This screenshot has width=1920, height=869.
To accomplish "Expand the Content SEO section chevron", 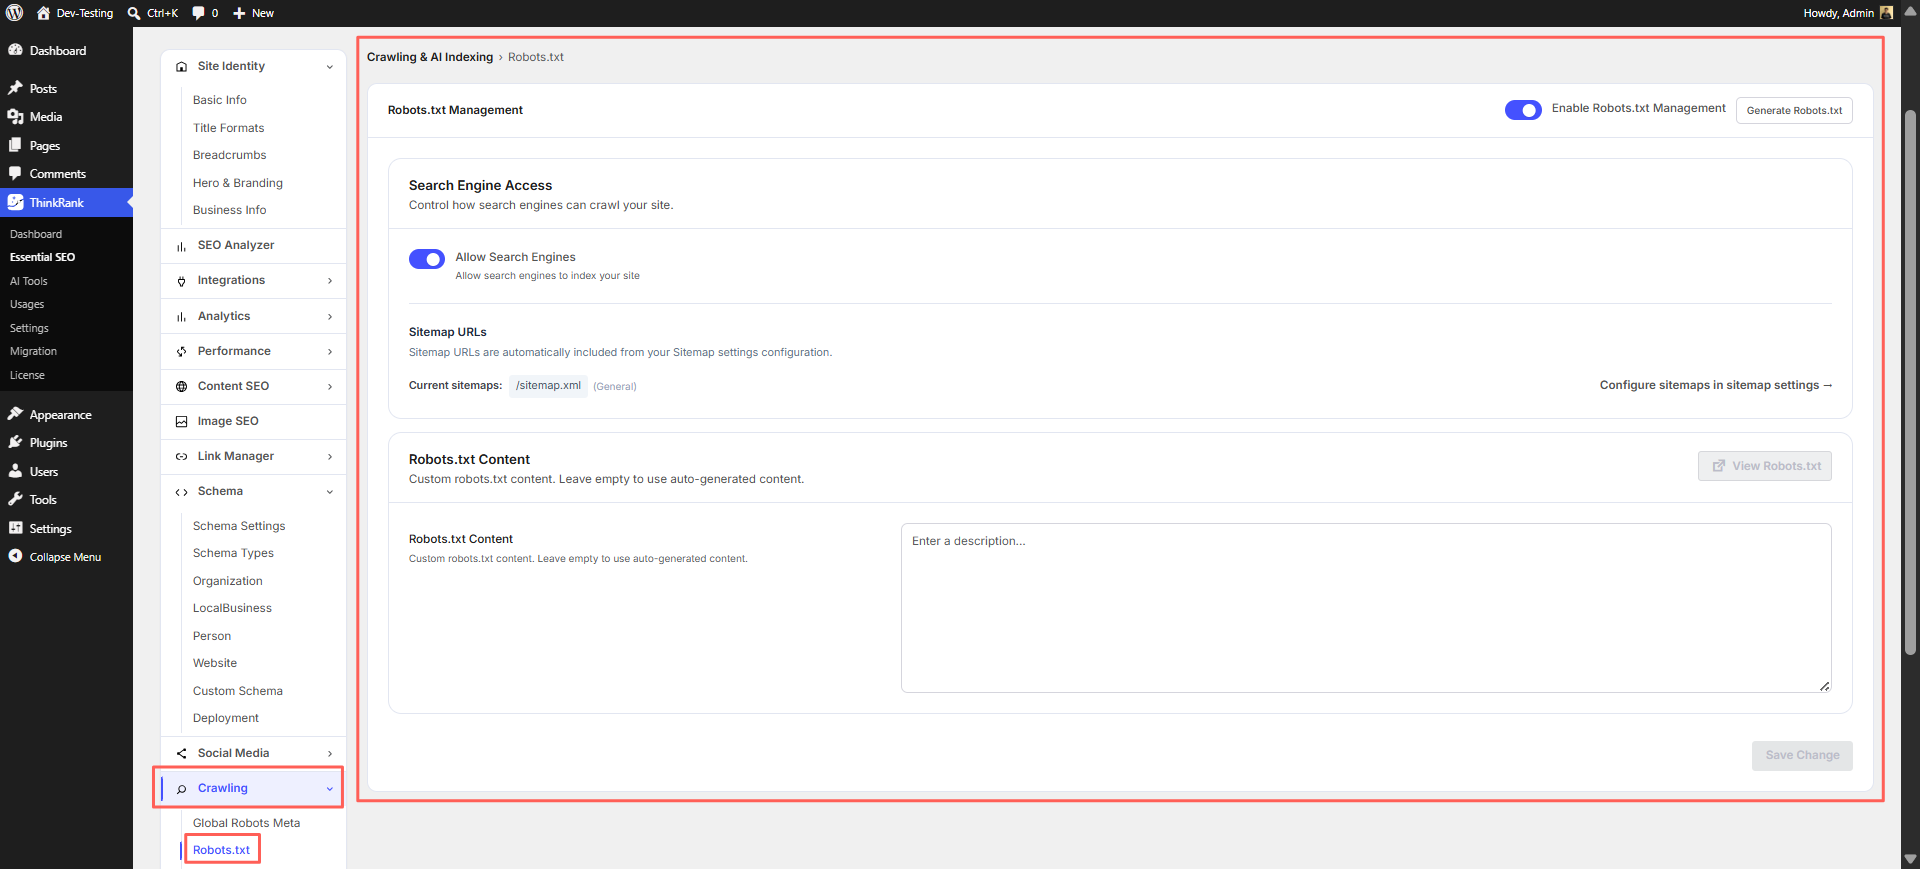I will click(330, 387).
